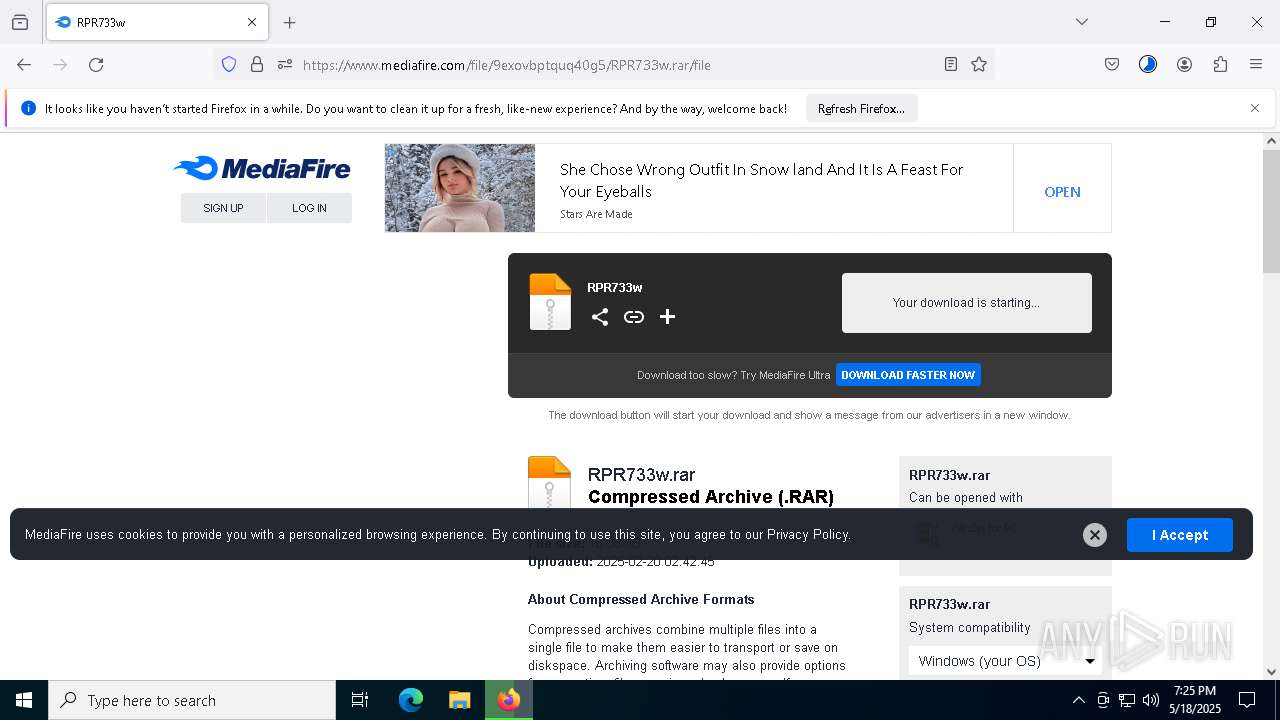Open extensions puzzle icon
Screen dimensions: 1280x720
(x=1220, y=64)
